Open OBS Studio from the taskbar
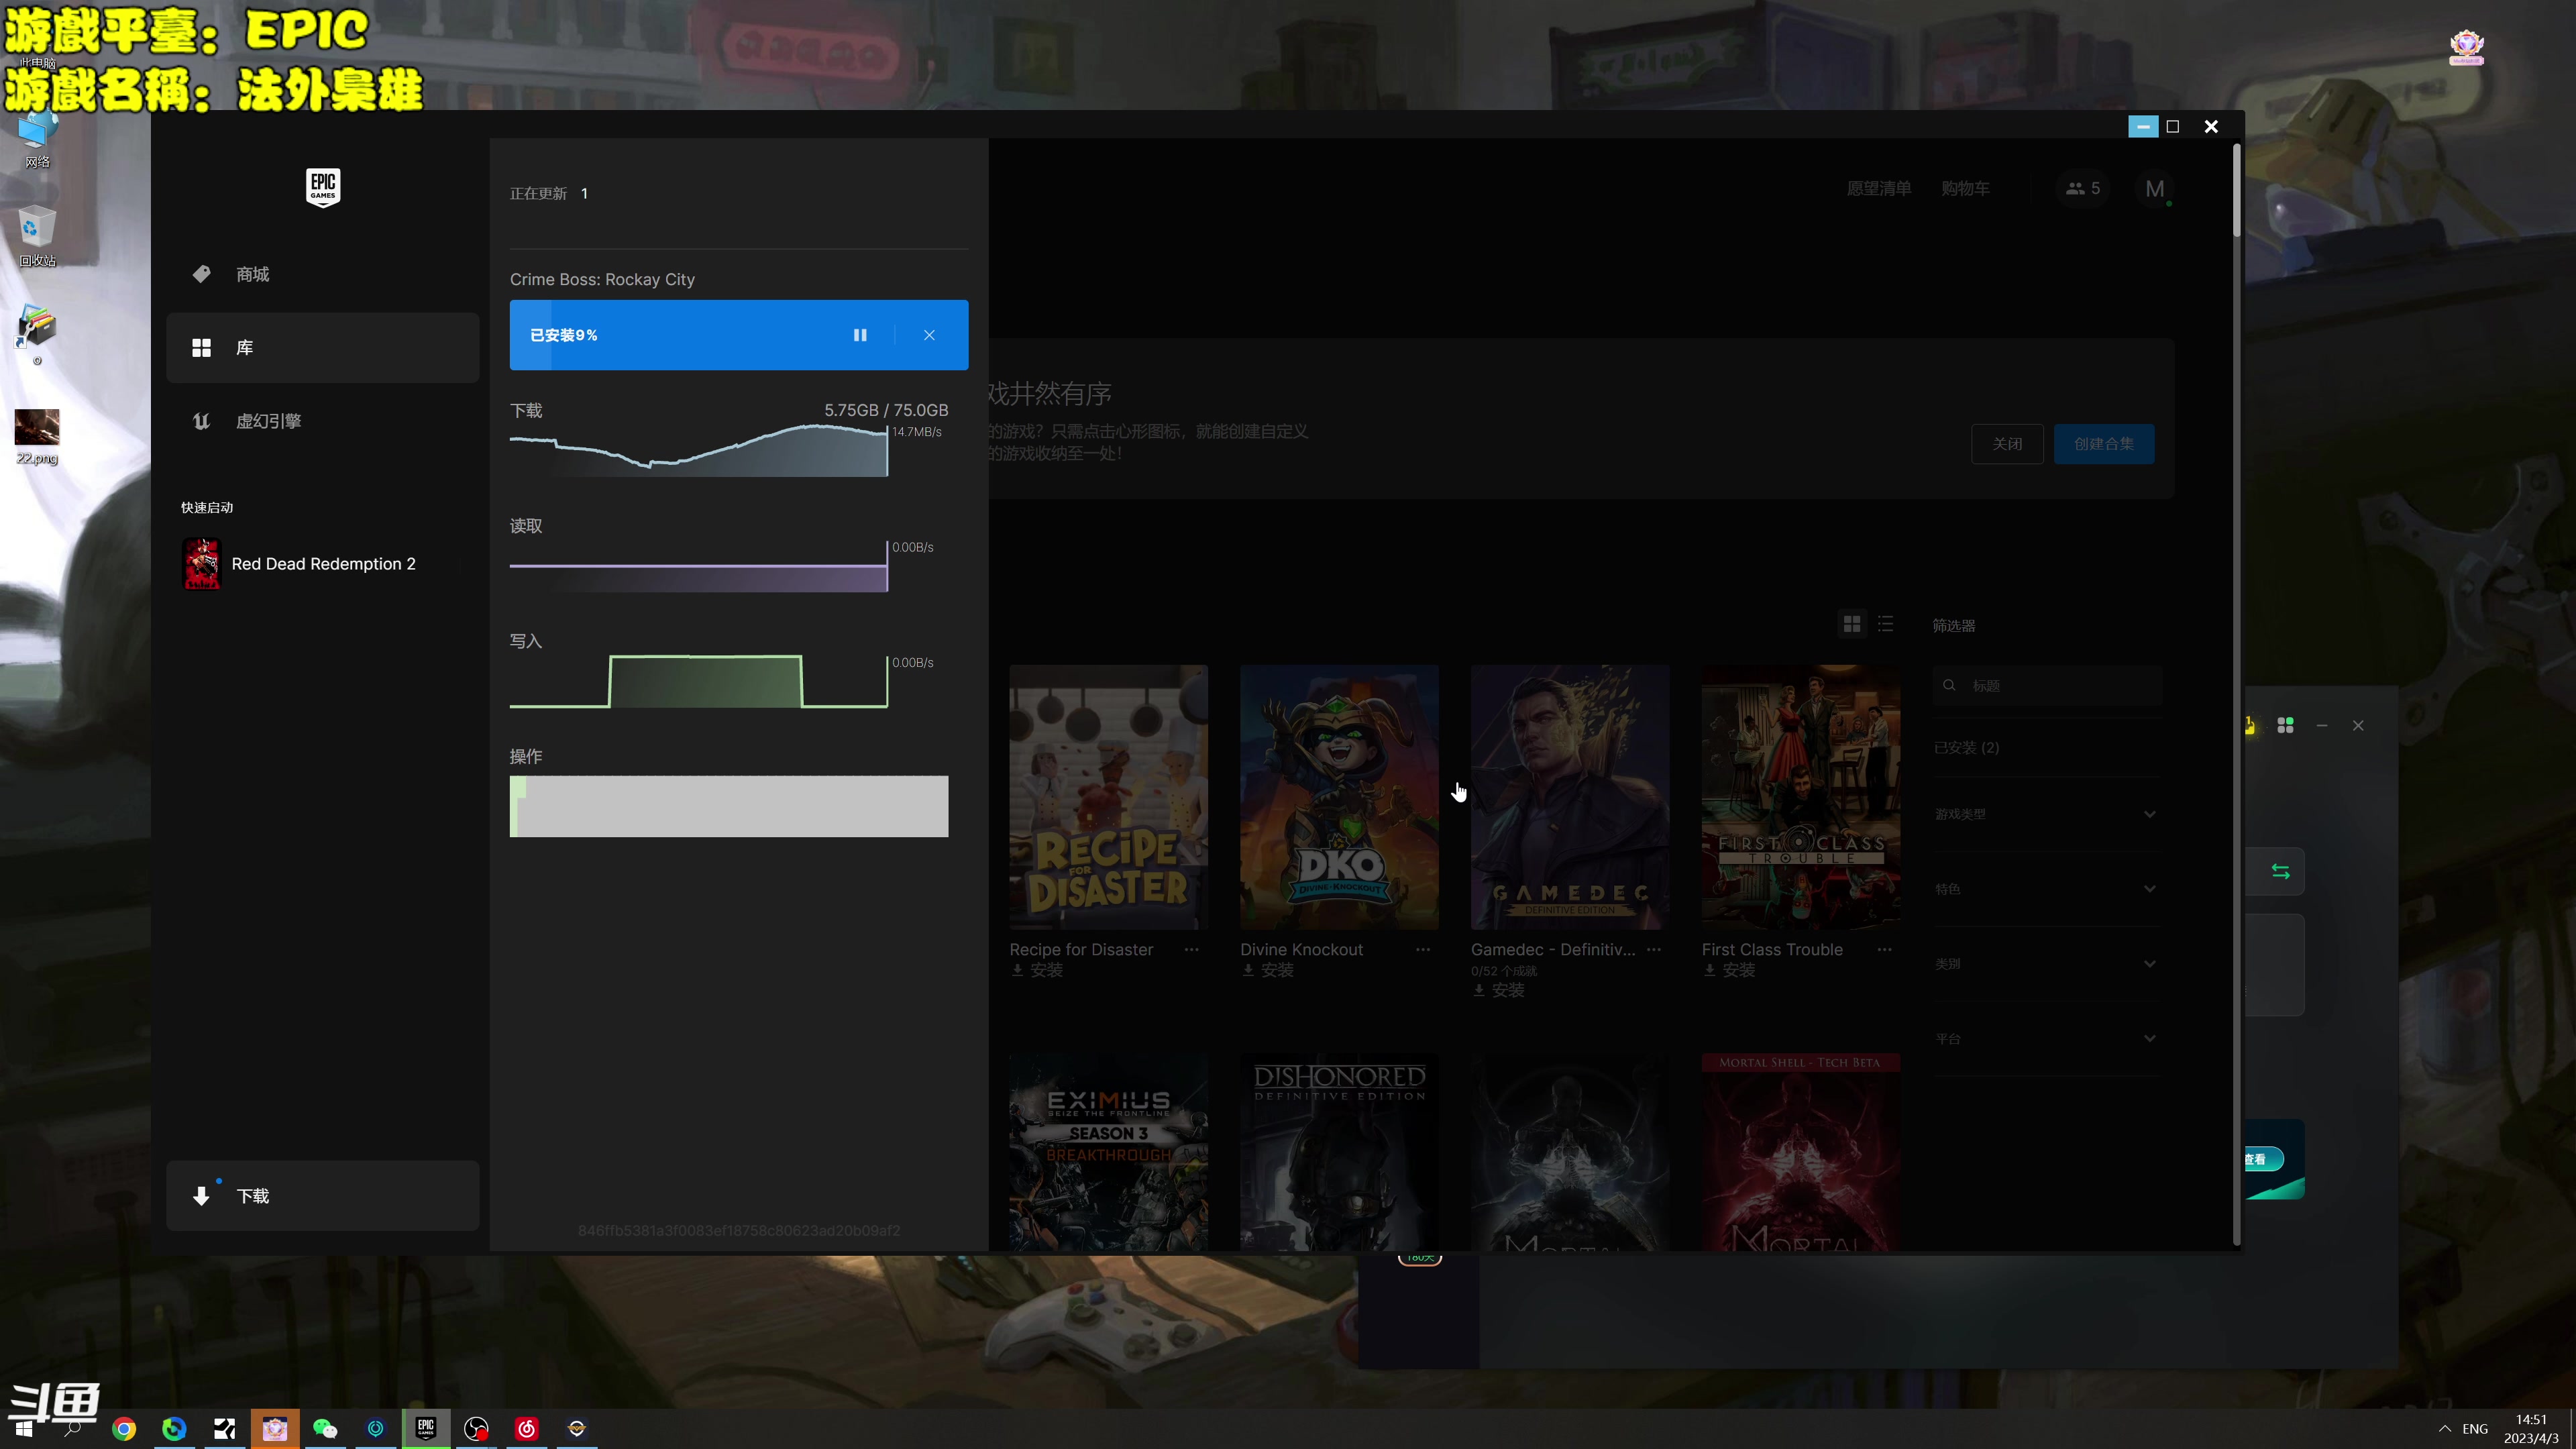The image size is (2576, 1449). 476,1428
